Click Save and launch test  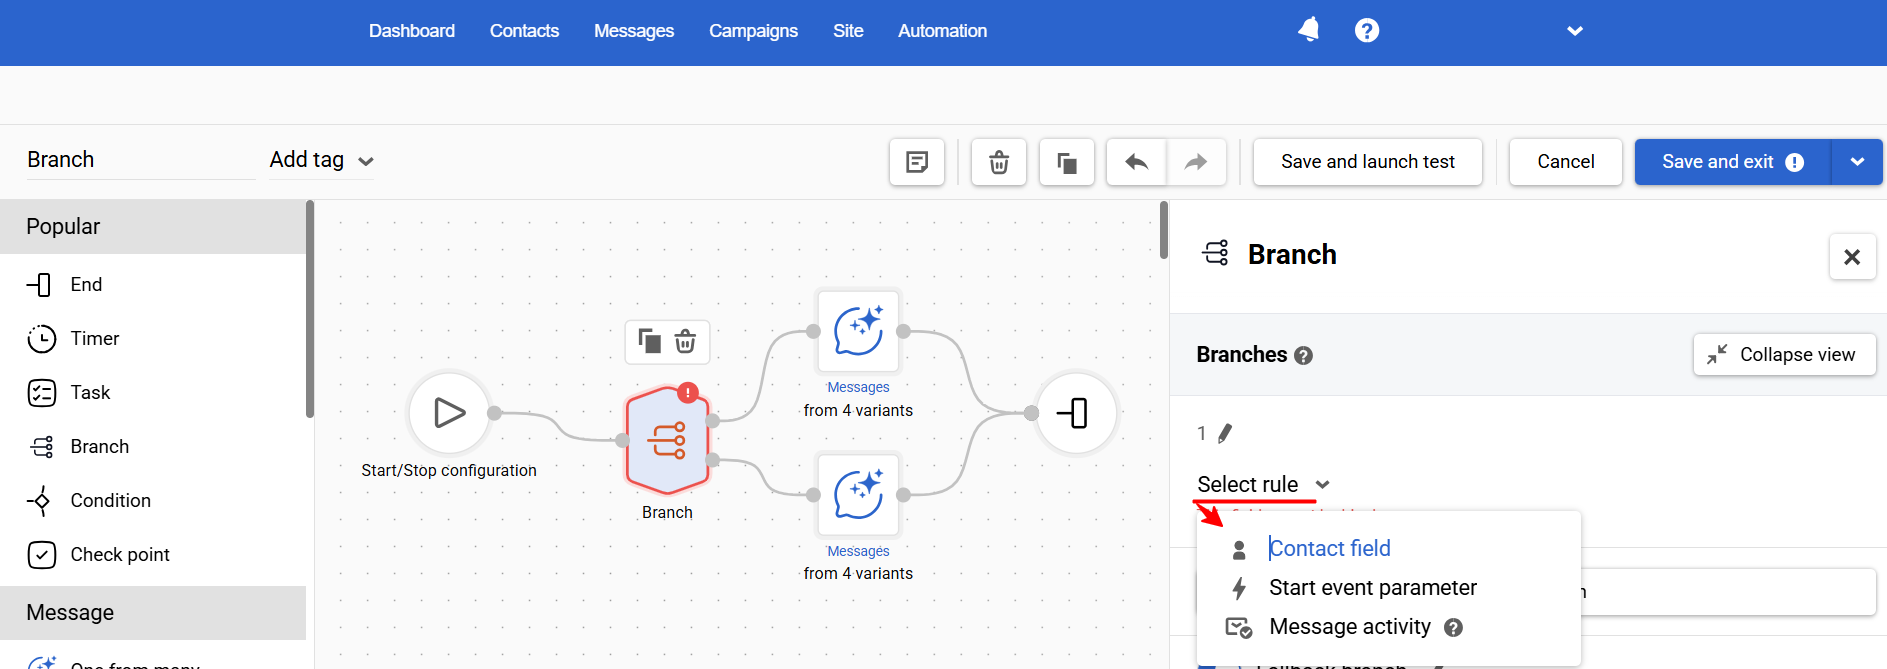[1368, 162]
